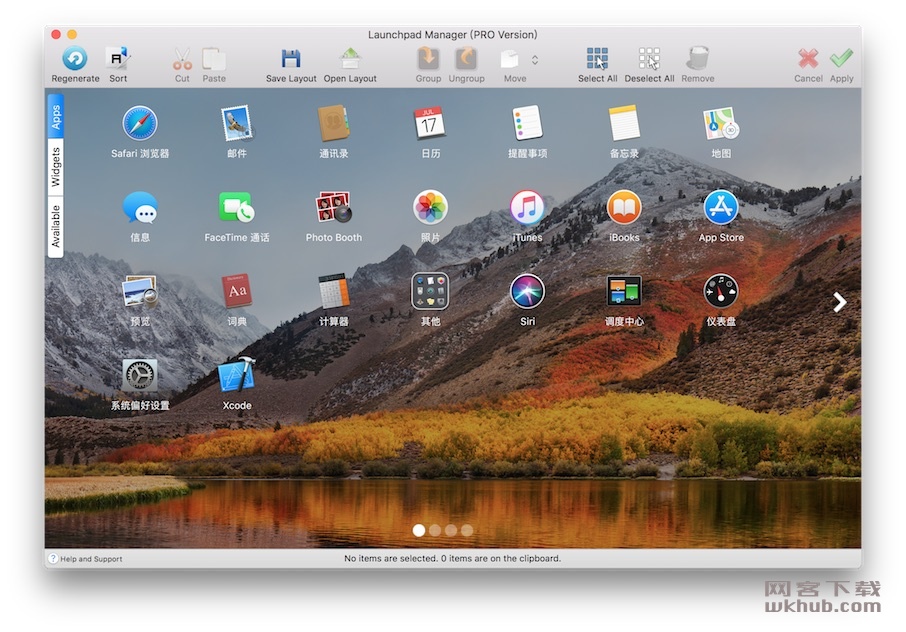
Task: Switch to the Apps side tab
Action: tap(55, 116)
